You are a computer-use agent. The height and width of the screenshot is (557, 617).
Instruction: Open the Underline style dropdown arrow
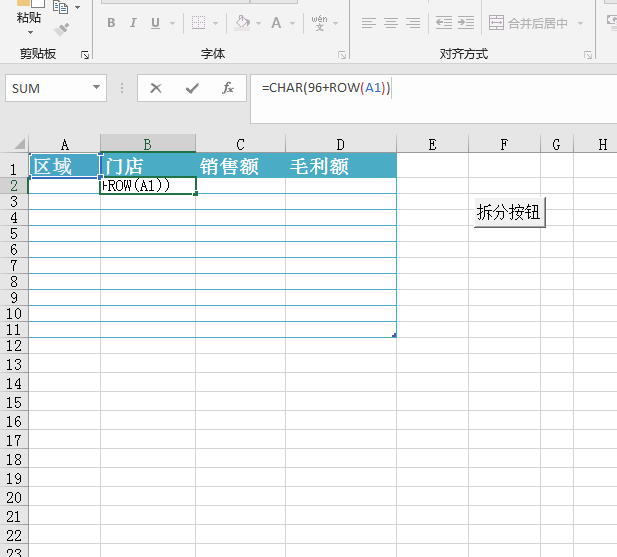[x=172, y=23]
